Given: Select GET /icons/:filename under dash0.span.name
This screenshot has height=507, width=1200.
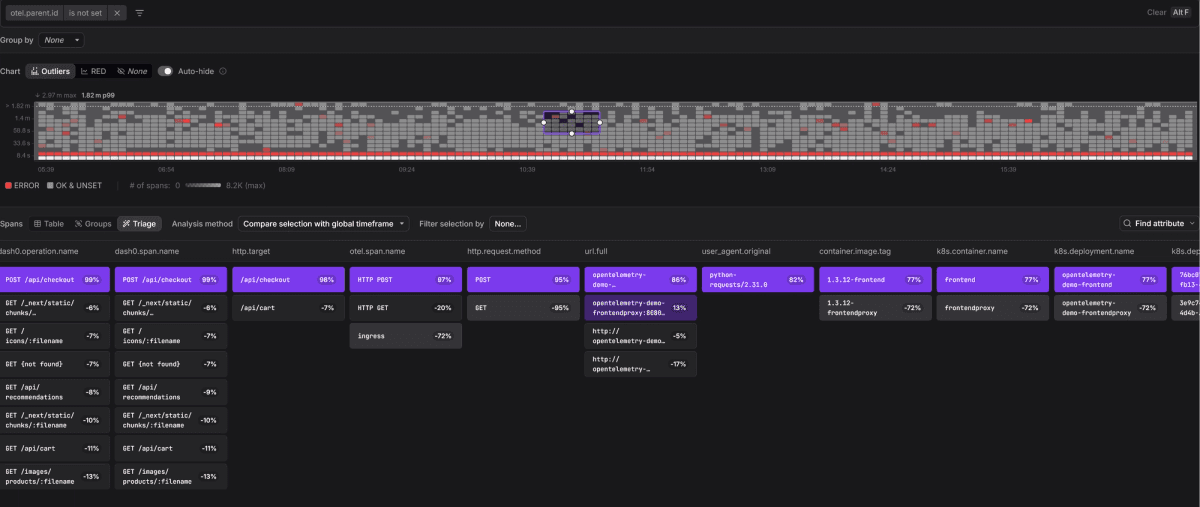Looking at the screenshot, I should click(171, 336).
